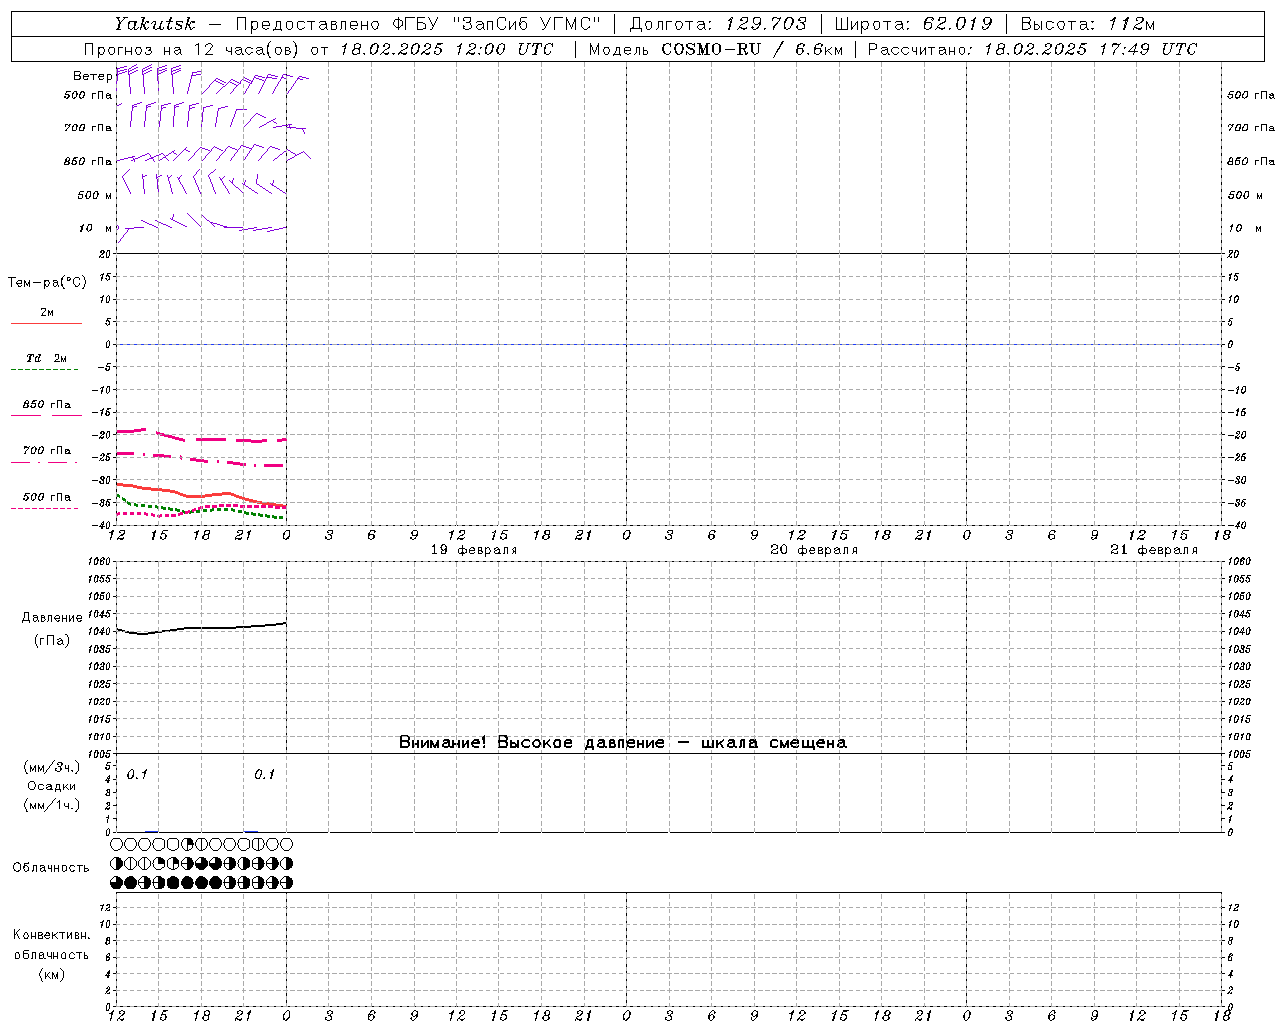Viewport: 1280px width, 1024px height.
Task: Click the 700 гПа temperature legend entry
Action: click(x=47, y=451)
